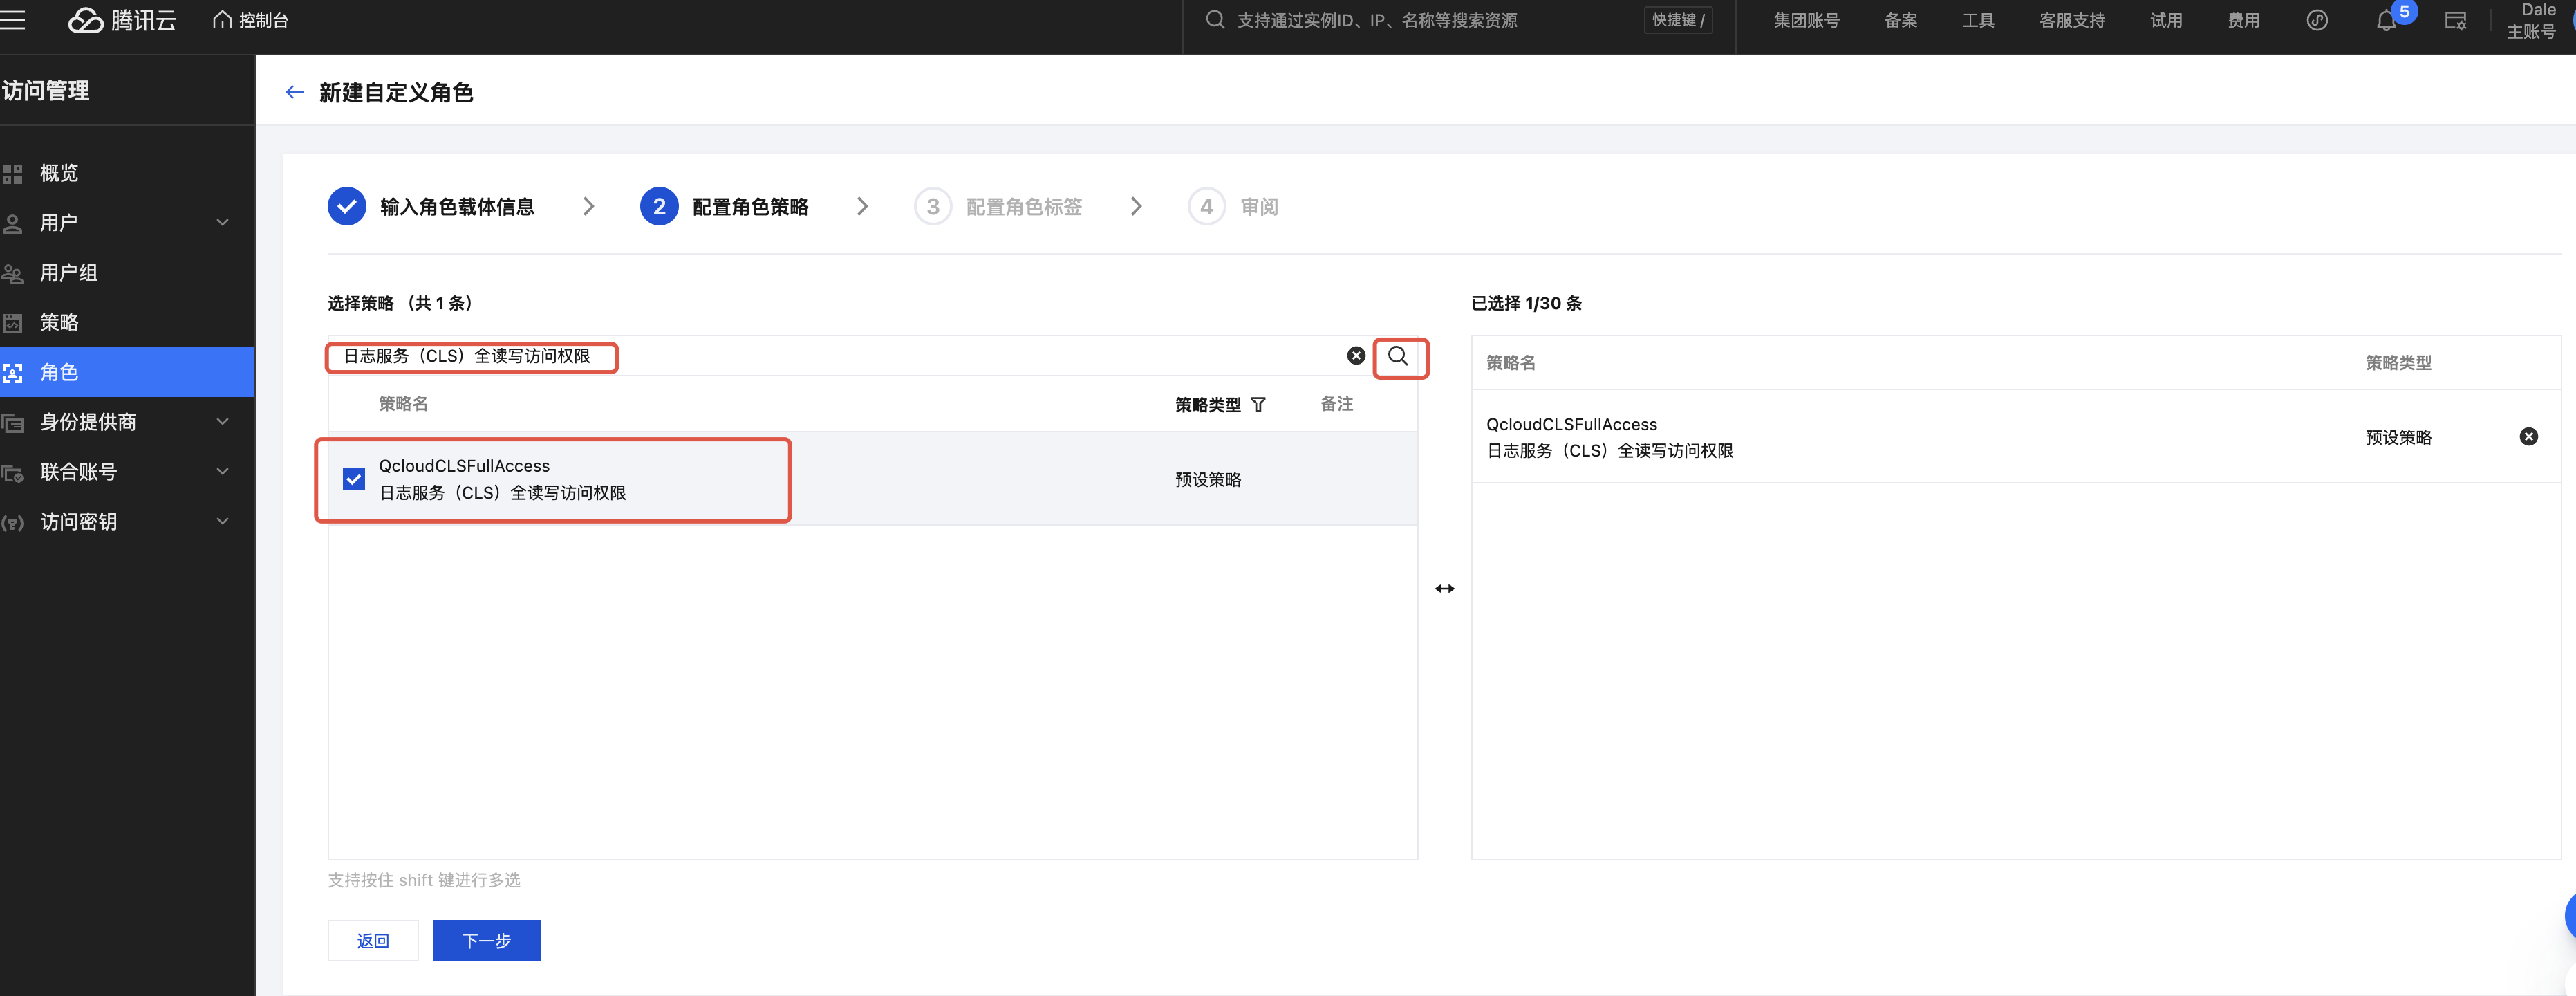Open the 集团账号 menu
The image size is (2576, 996).
tap(1806, 20)
